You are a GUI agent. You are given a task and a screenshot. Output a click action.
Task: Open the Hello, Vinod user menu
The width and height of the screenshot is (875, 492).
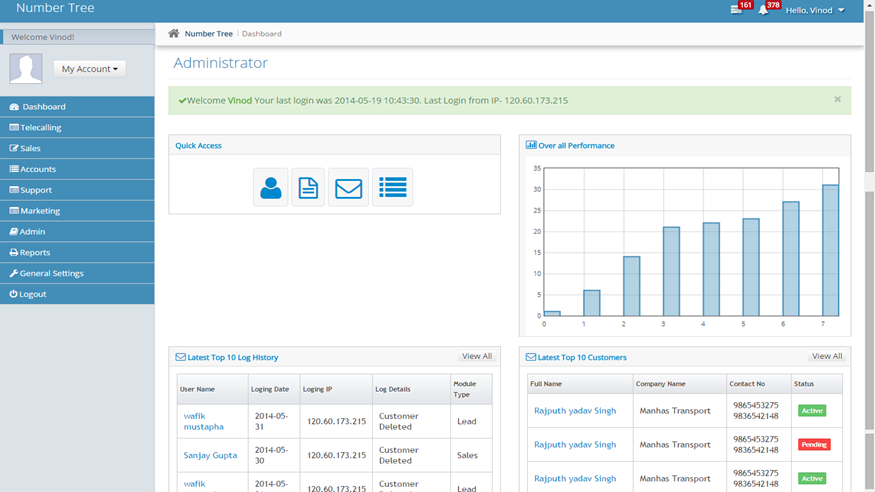(815, 10)
